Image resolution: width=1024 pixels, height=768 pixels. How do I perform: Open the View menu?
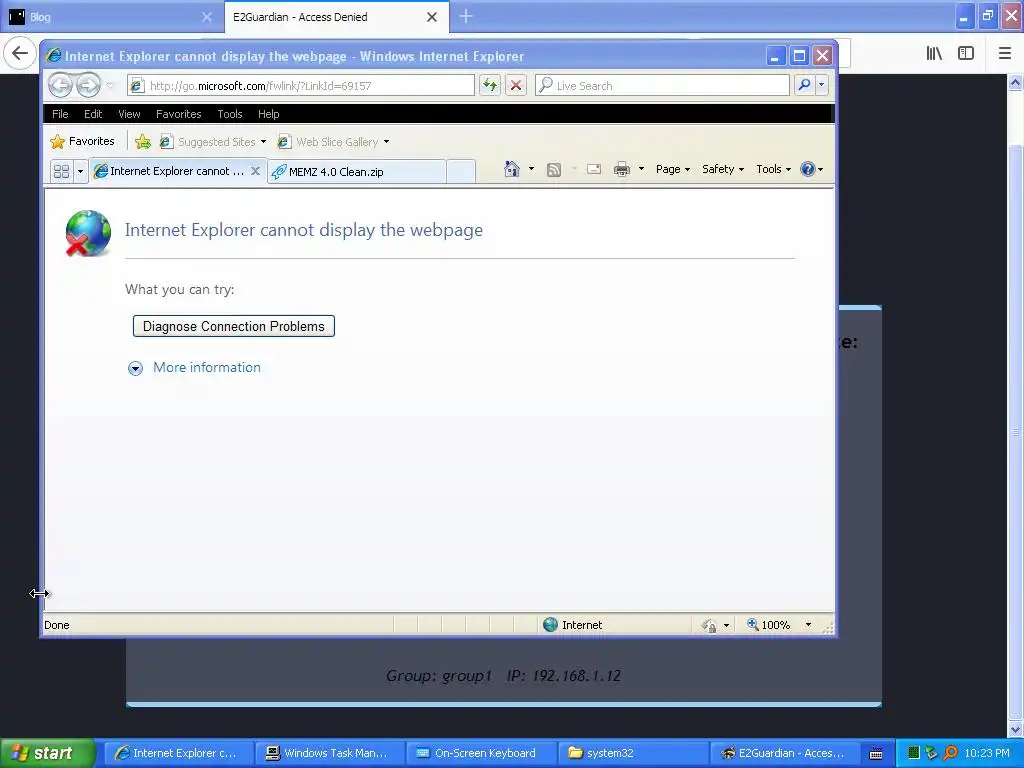pos(129,114)
